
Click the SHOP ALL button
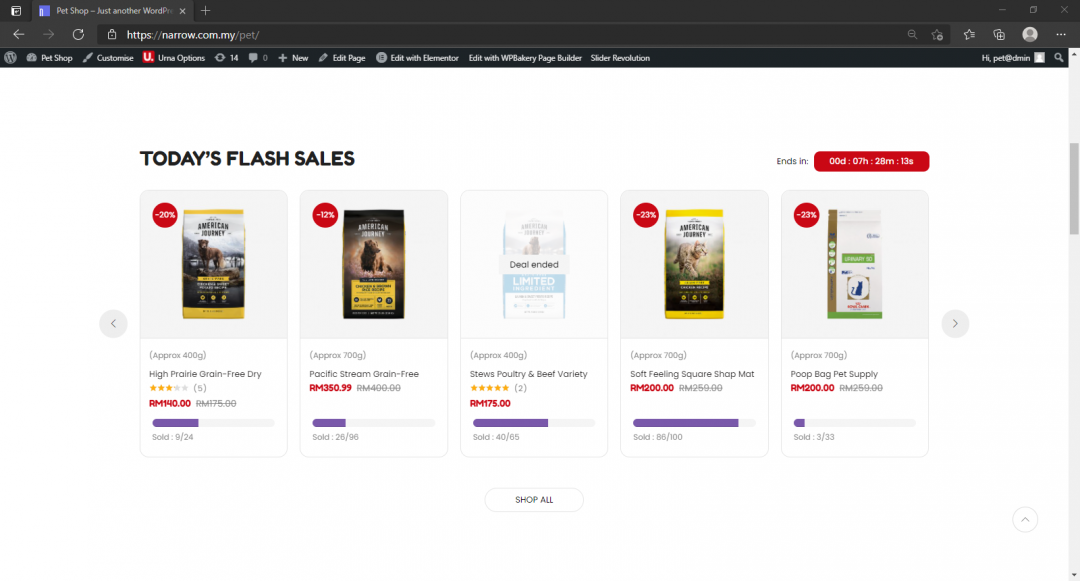point(534,500)
